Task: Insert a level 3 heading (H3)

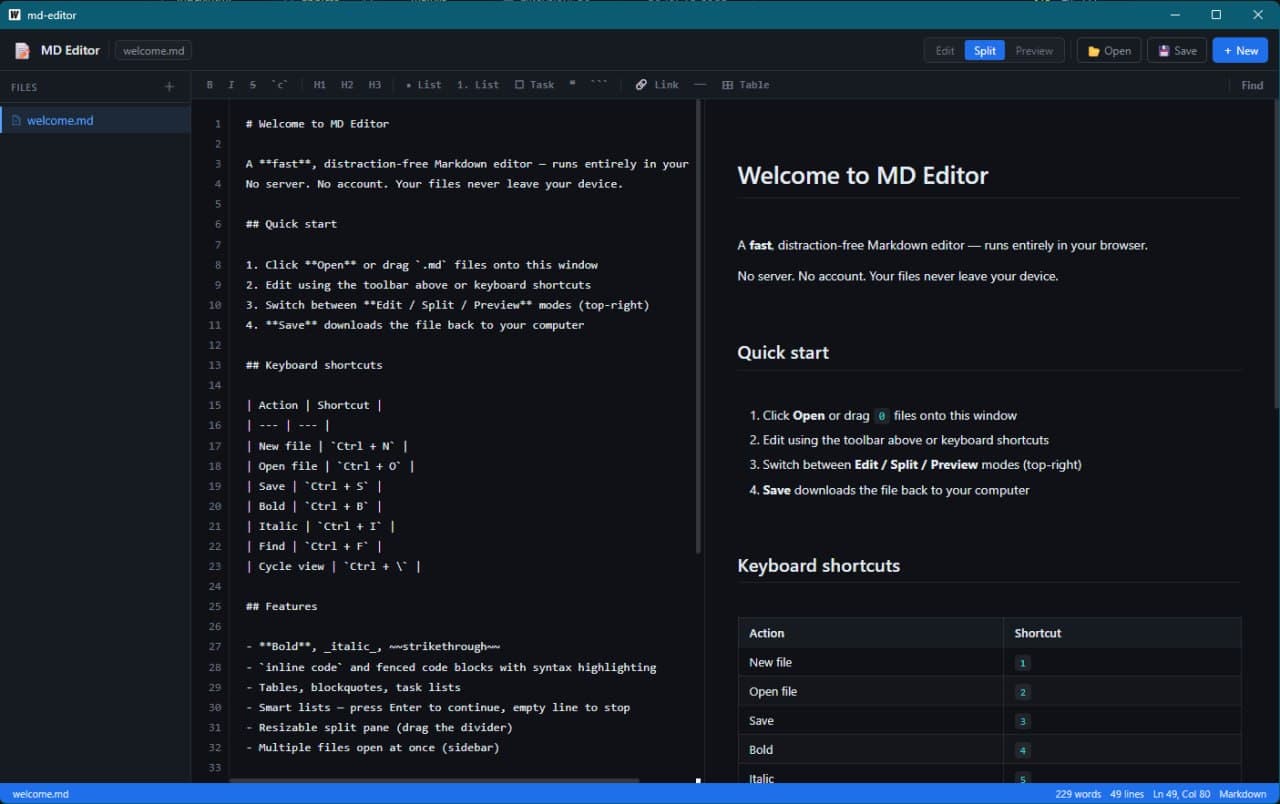Action: click(x=375, y=85)
